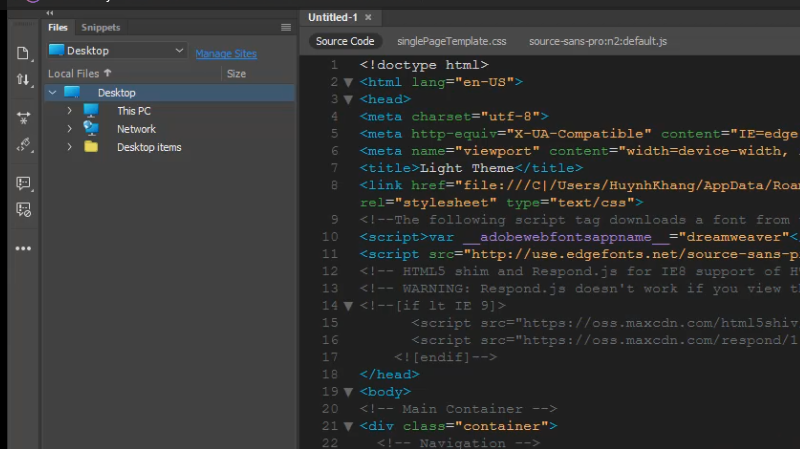This screenshot has height=449, width=800.
Task: Close the Untitled-1 document tab
Action: [368, 17]
